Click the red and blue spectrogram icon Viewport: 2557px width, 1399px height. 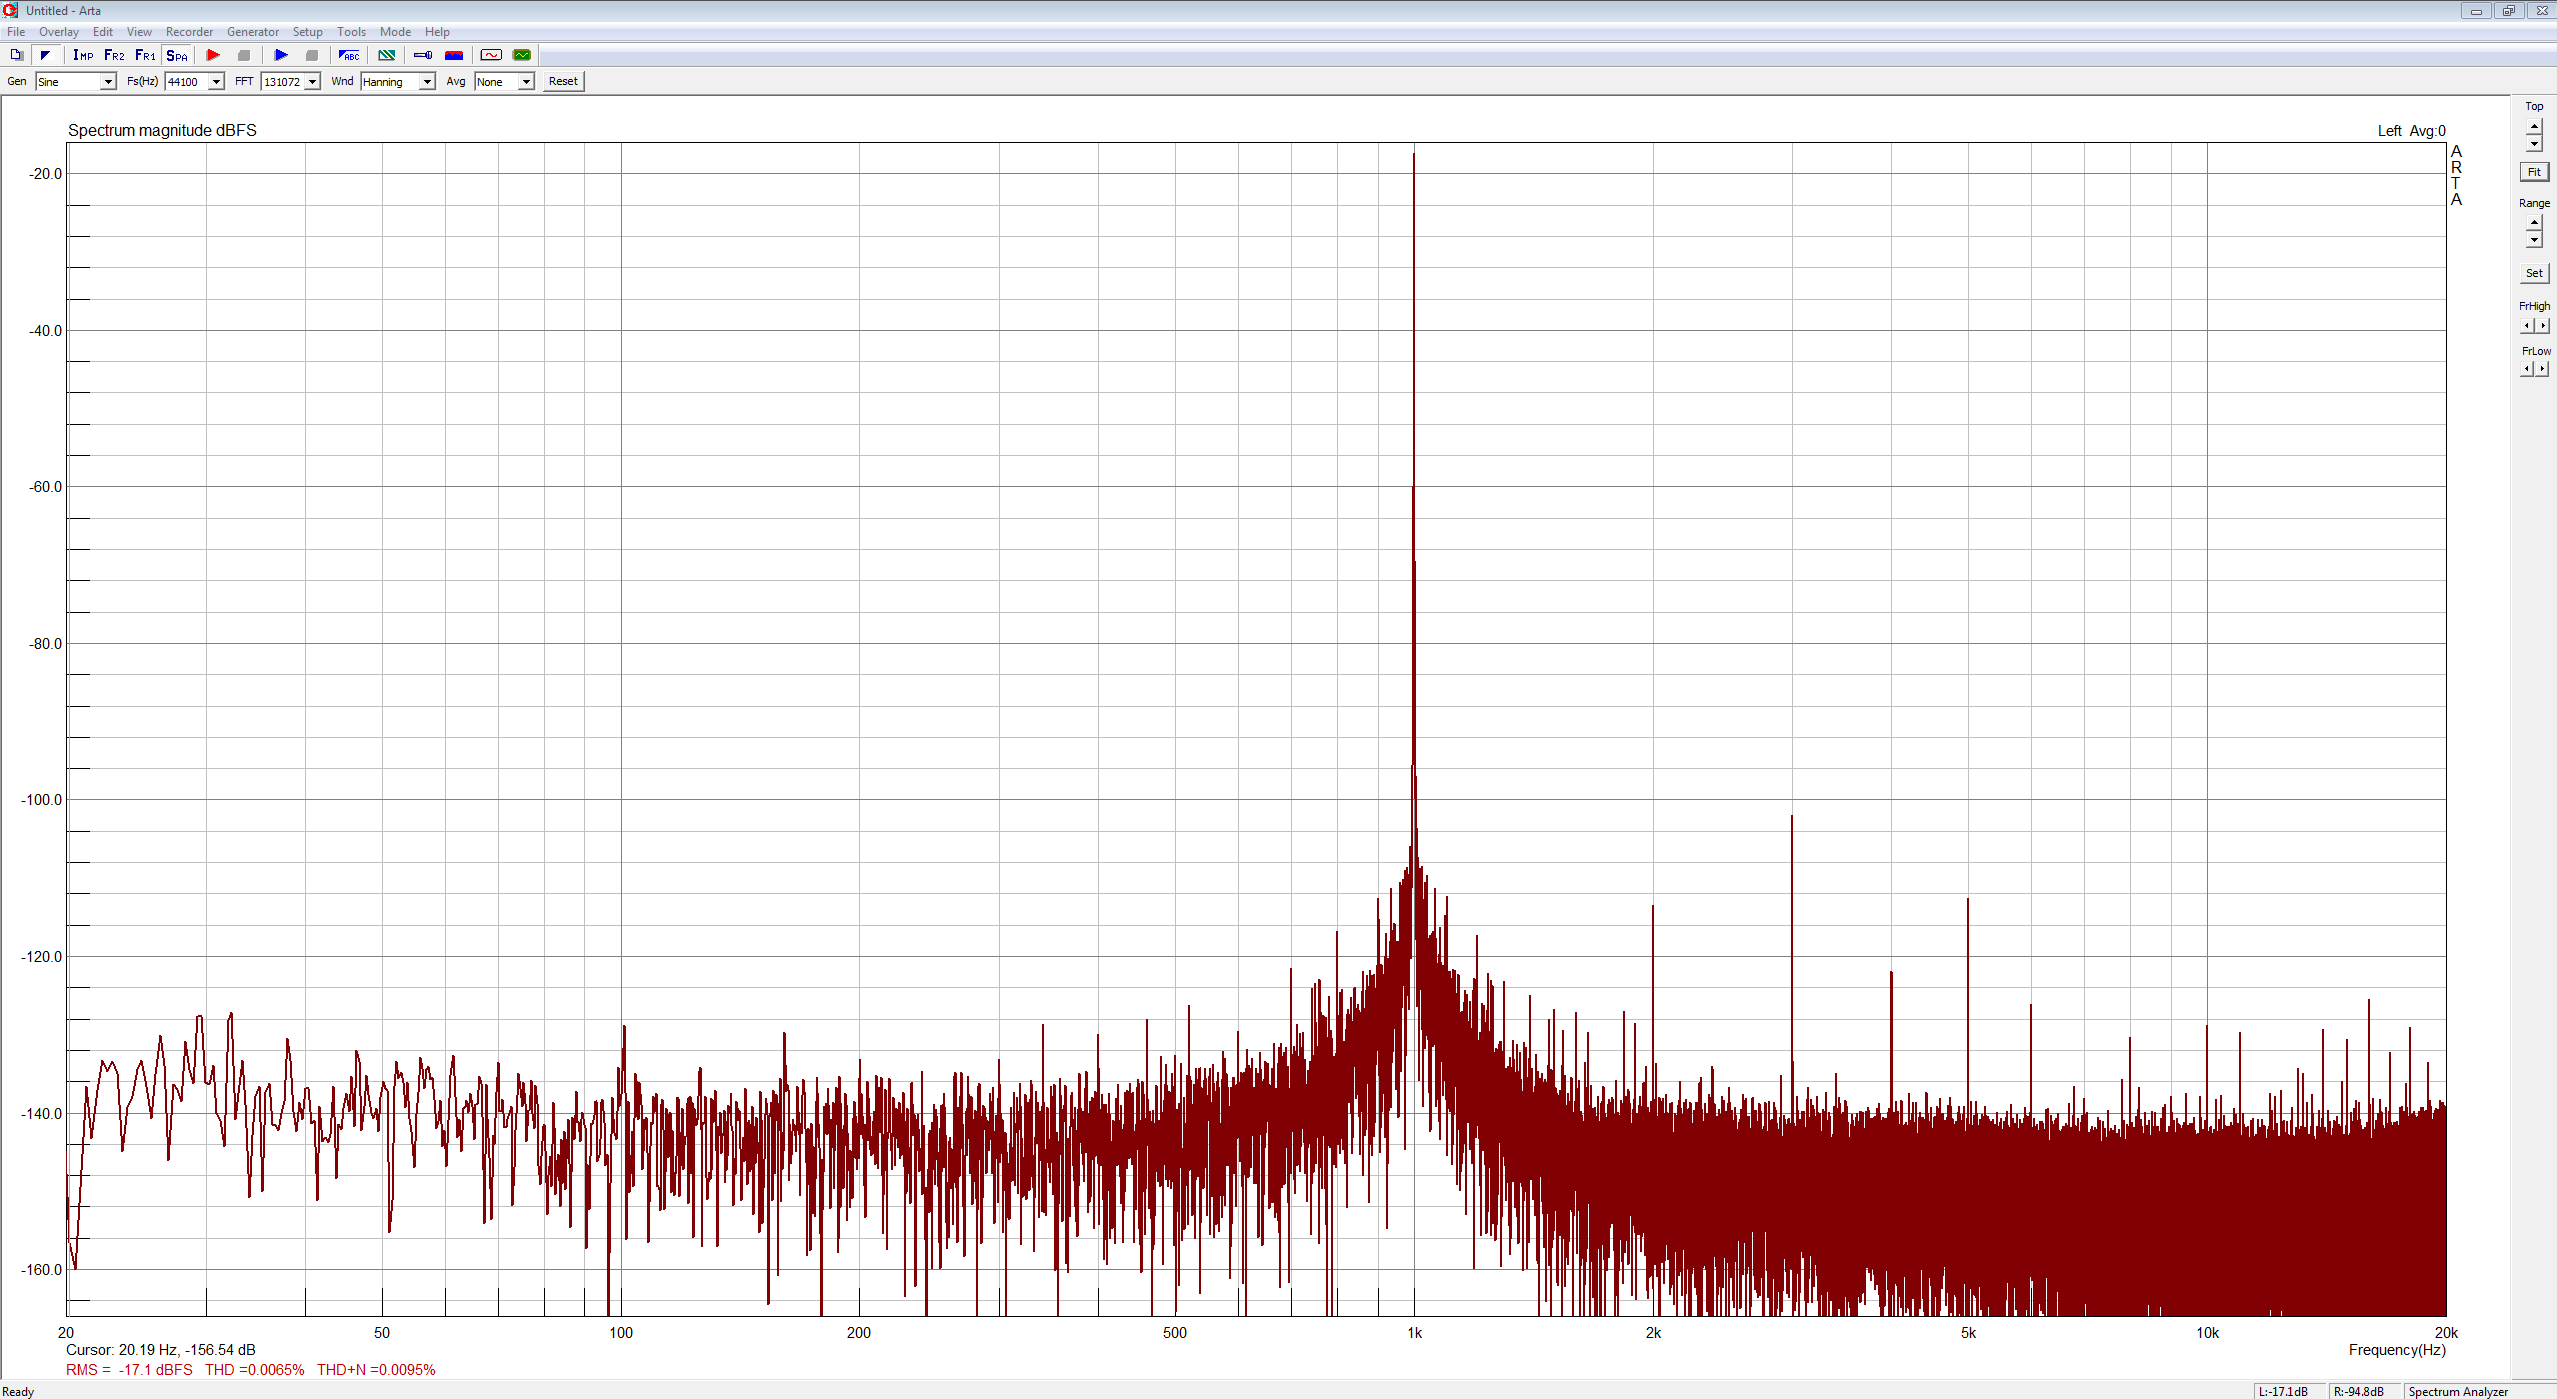pos(454,55)
